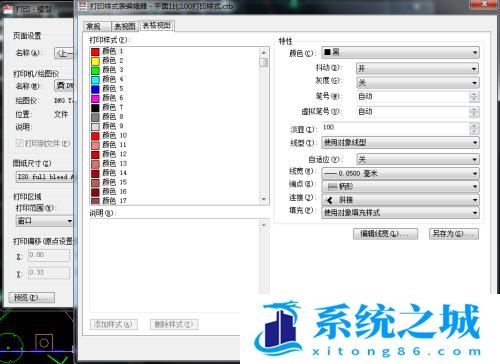The width and height of the screenshot is (500, 364).
Task: Open the 端点 line end style dropdown
Action: pos(400,186)
